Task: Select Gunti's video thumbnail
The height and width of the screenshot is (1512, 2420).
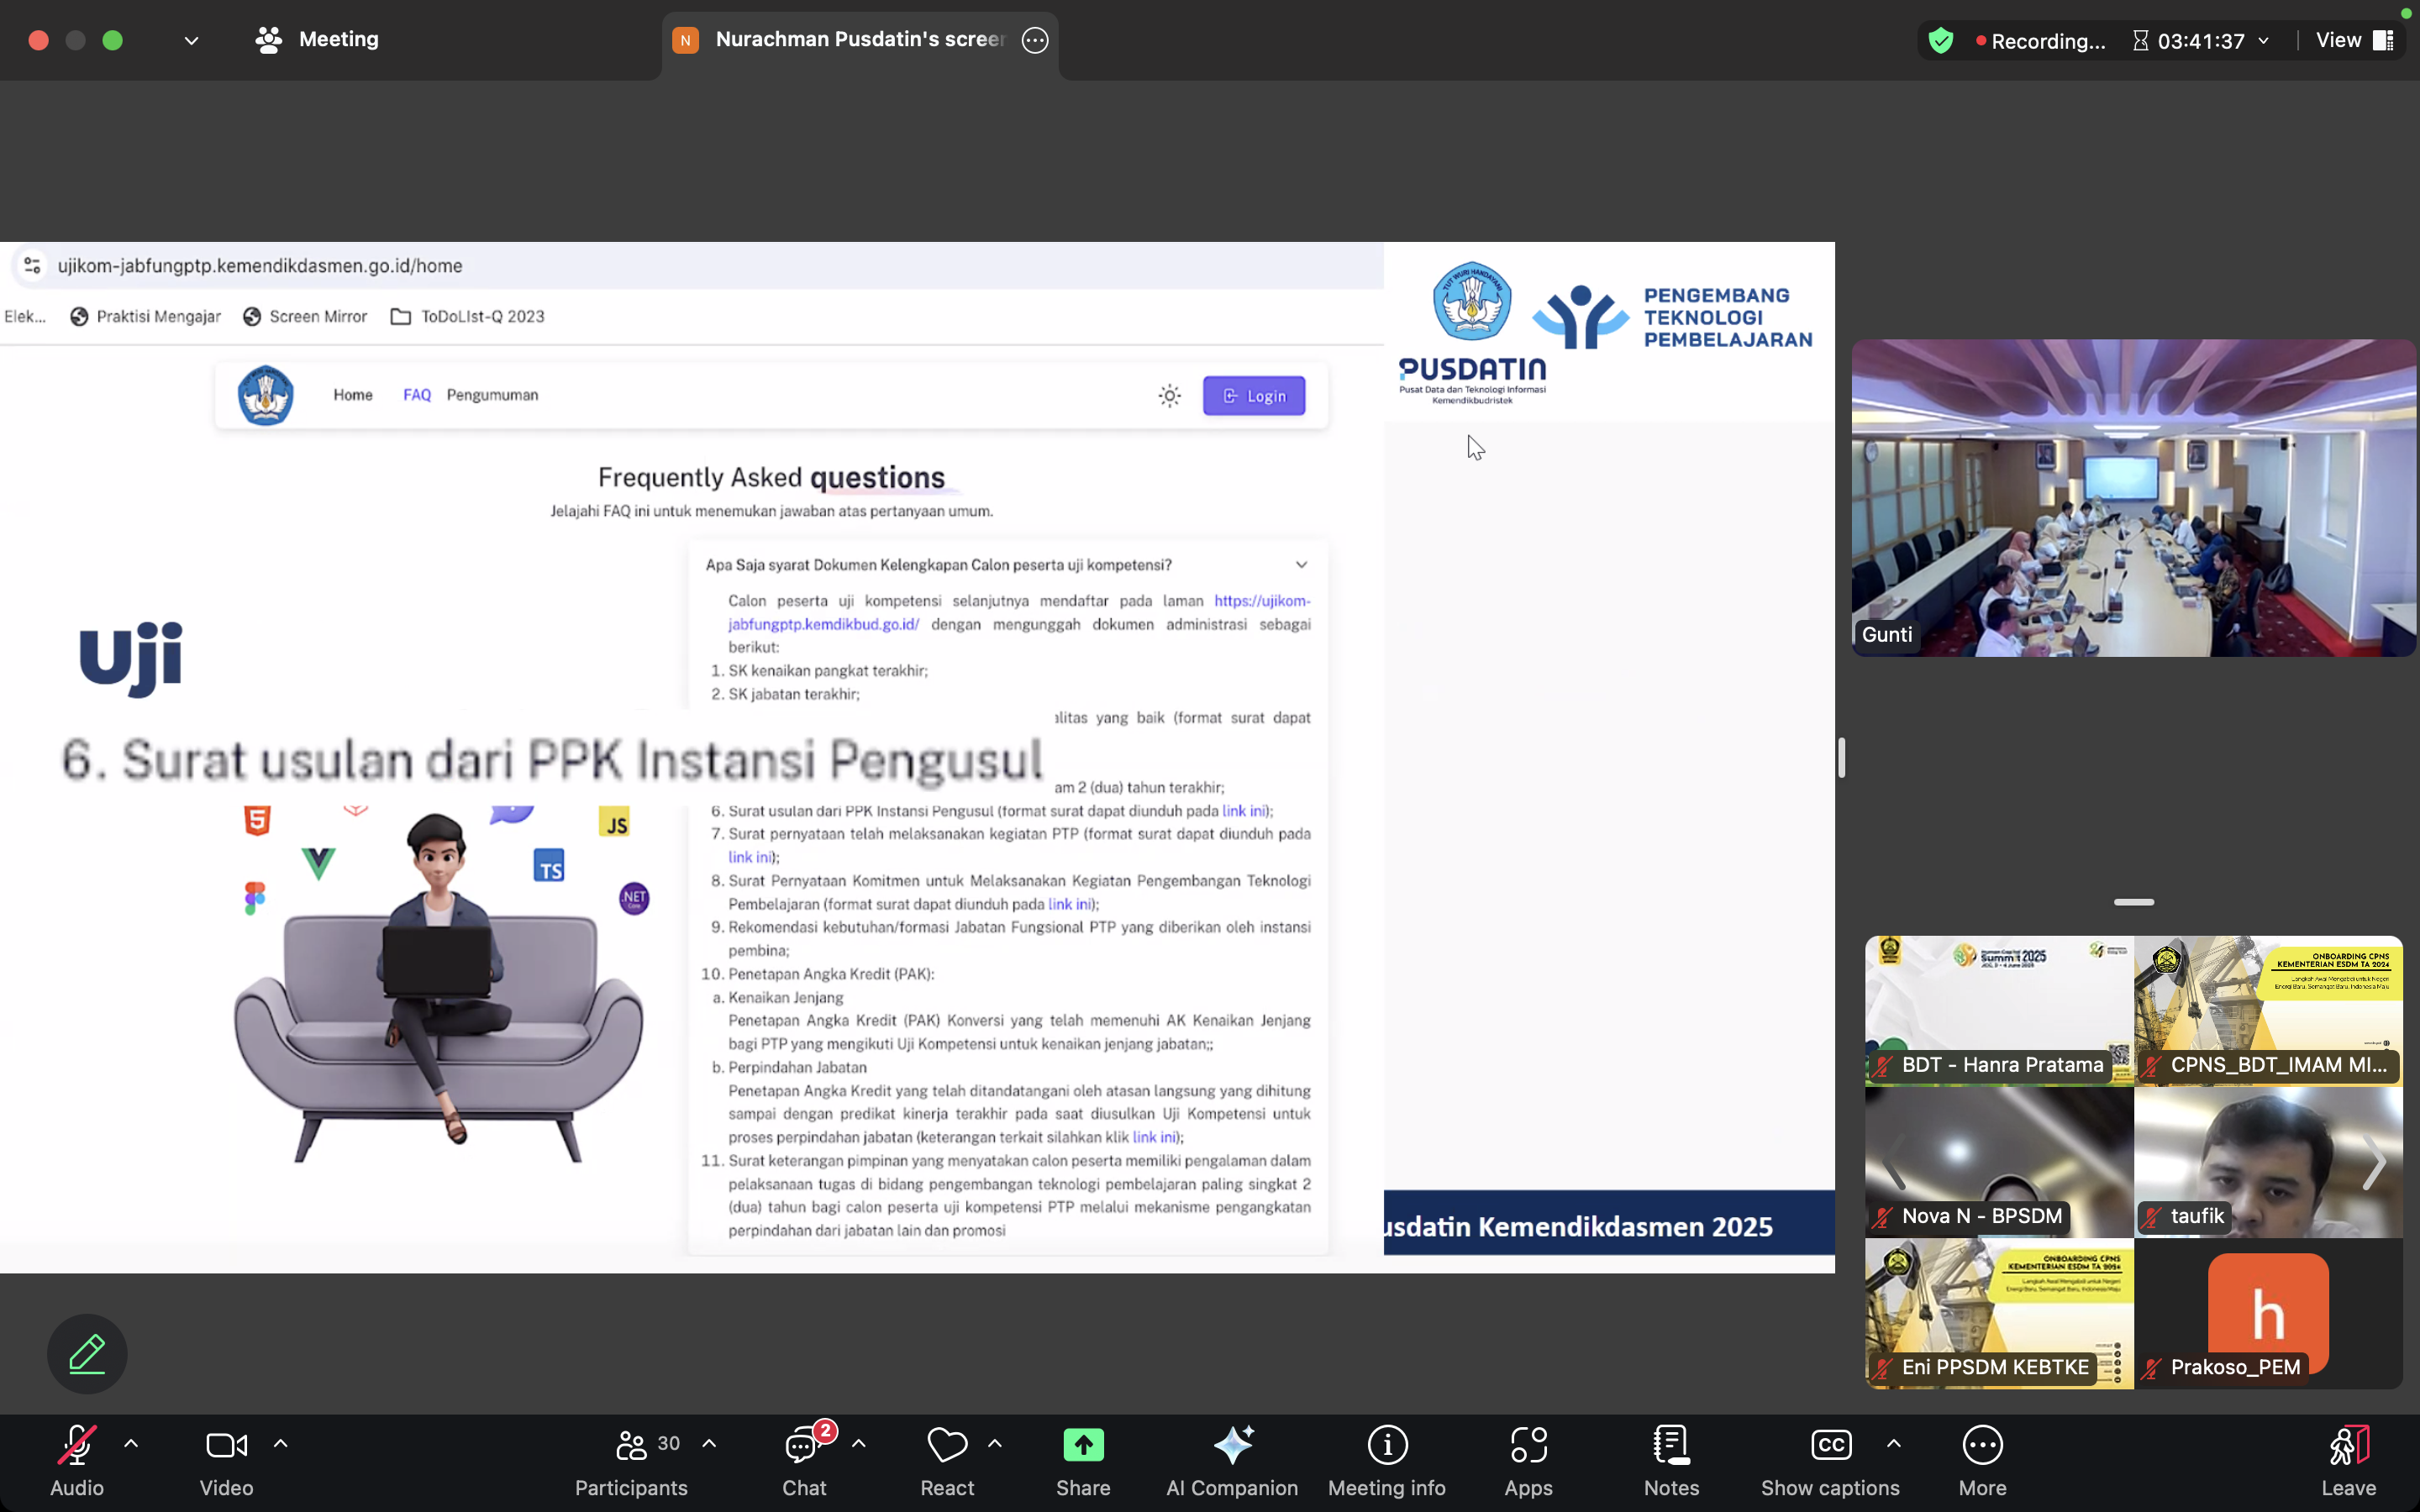Action: [x=2133, y=497]
